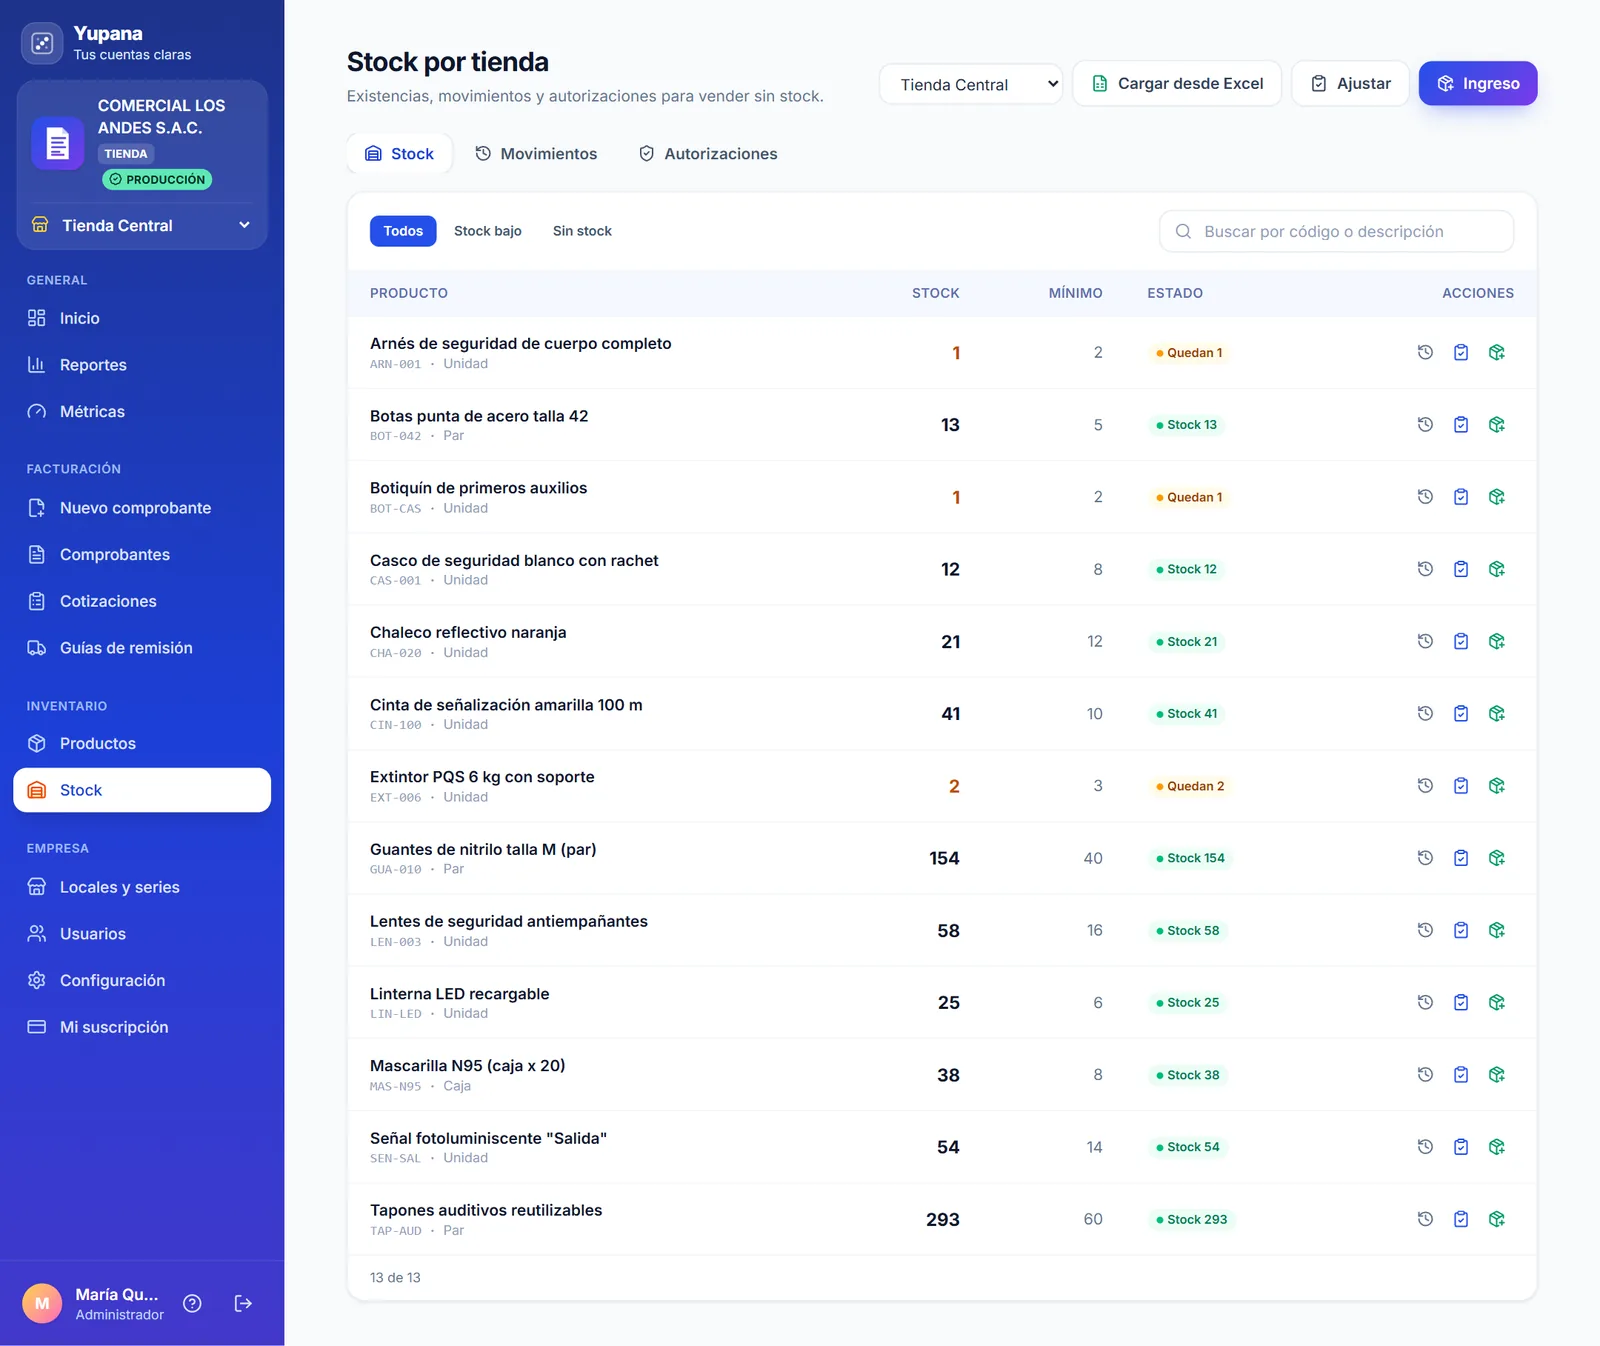Click the help question-mark icon in sidebar

point(193,1303)
